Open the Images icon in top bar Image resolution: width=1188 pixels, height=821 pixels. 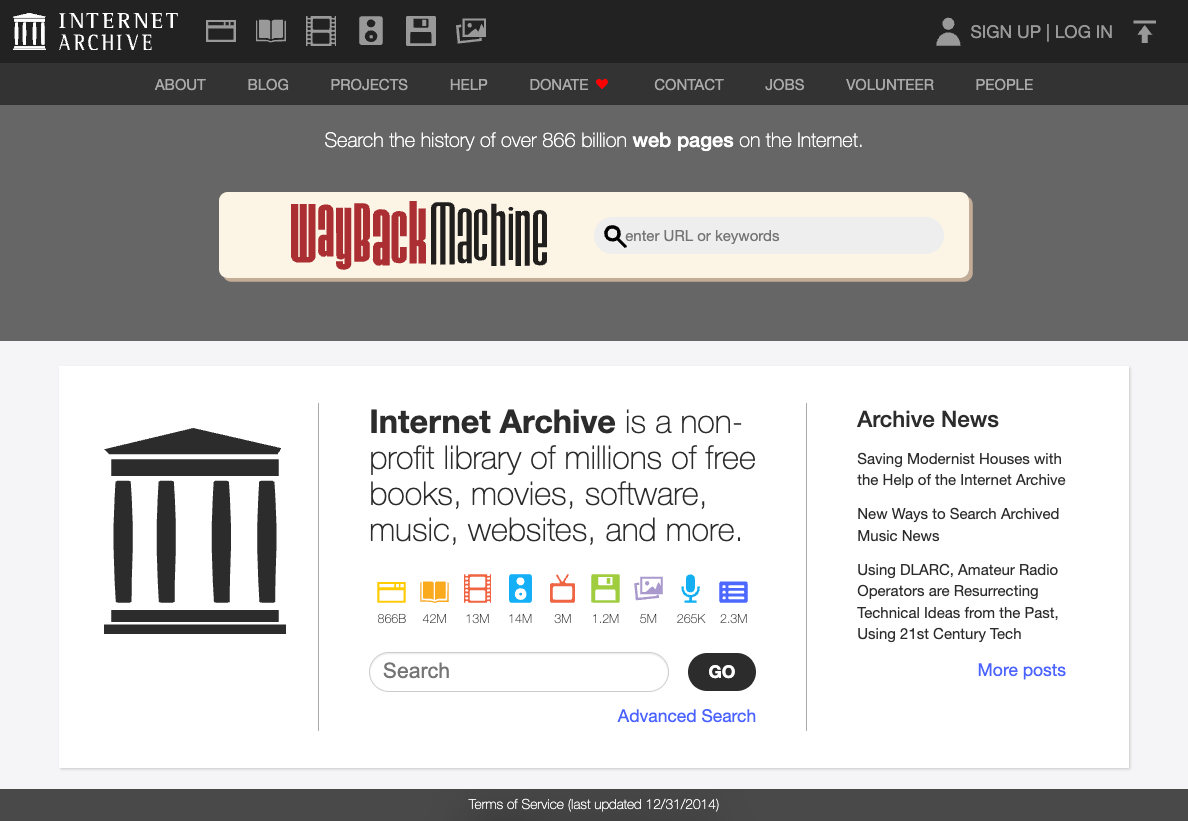(471, 31)
